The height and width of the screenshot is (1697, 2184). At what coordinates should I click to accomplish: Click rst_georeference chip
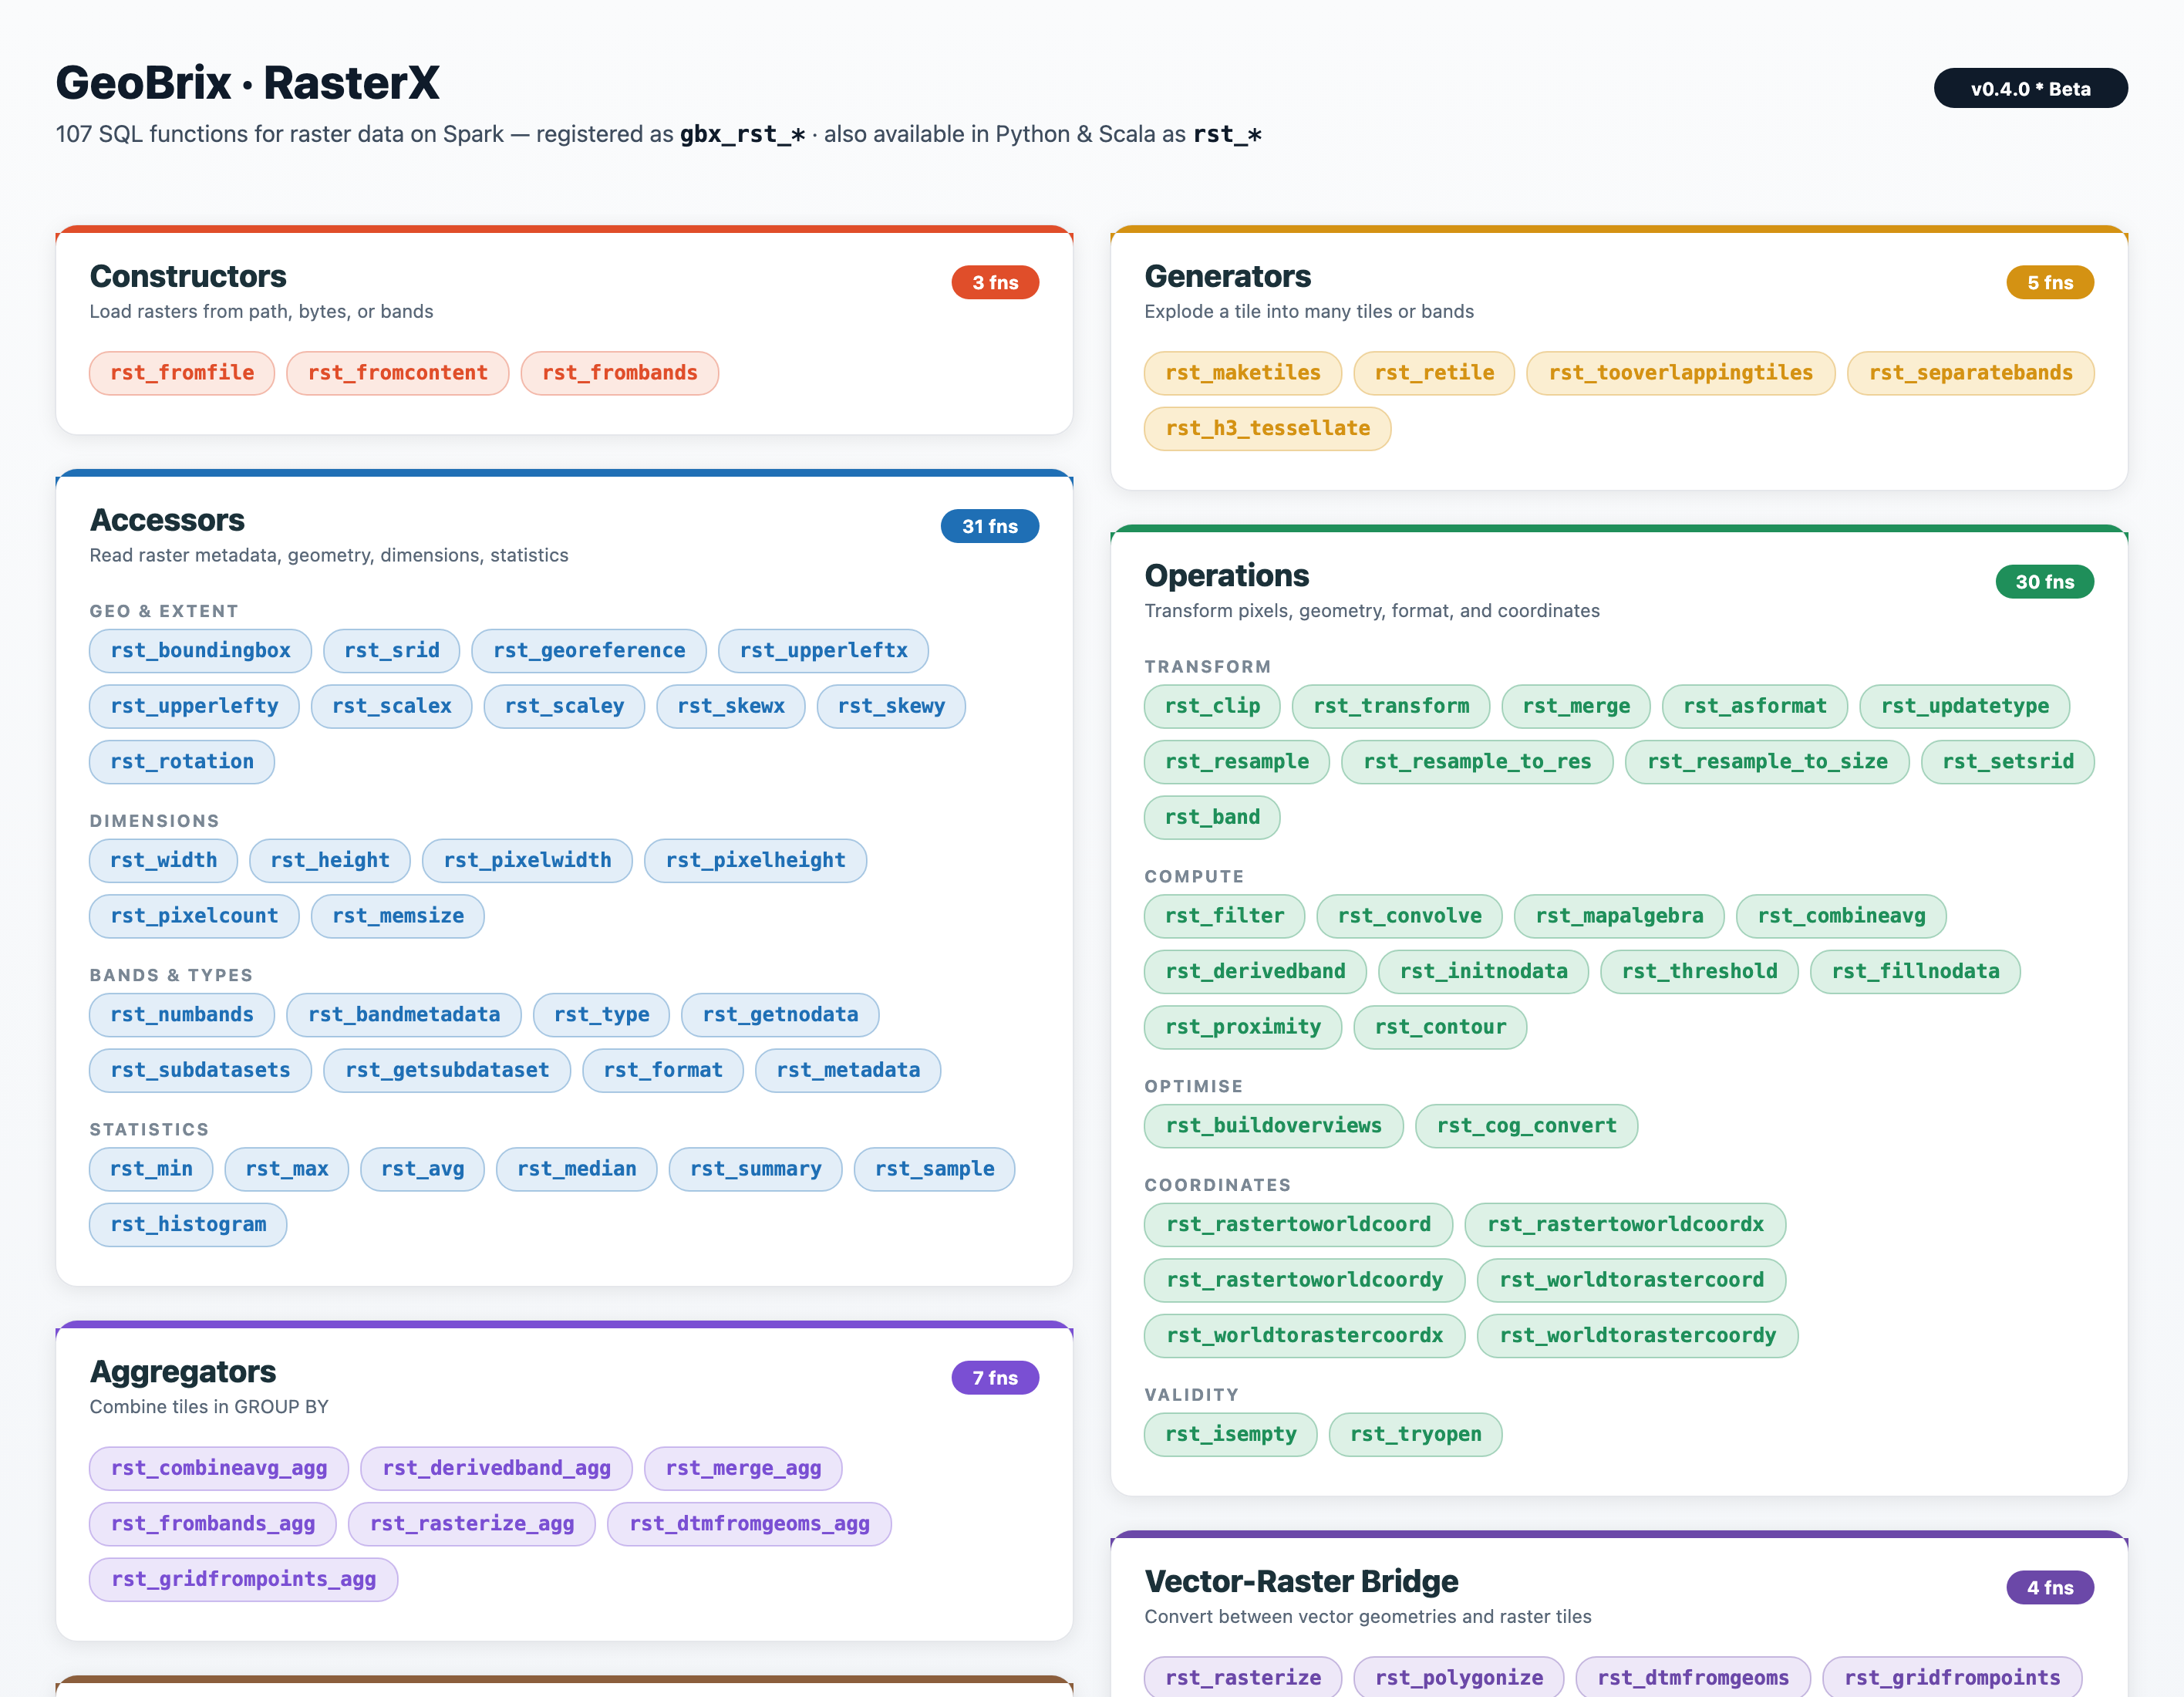(x=589, y=651)
